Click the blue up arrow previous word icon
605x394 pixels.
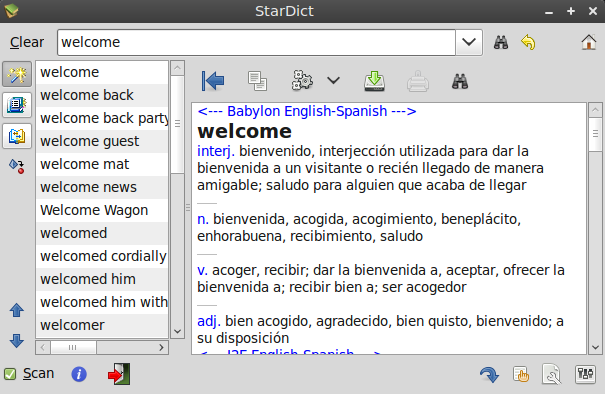(x=17, y=310)
